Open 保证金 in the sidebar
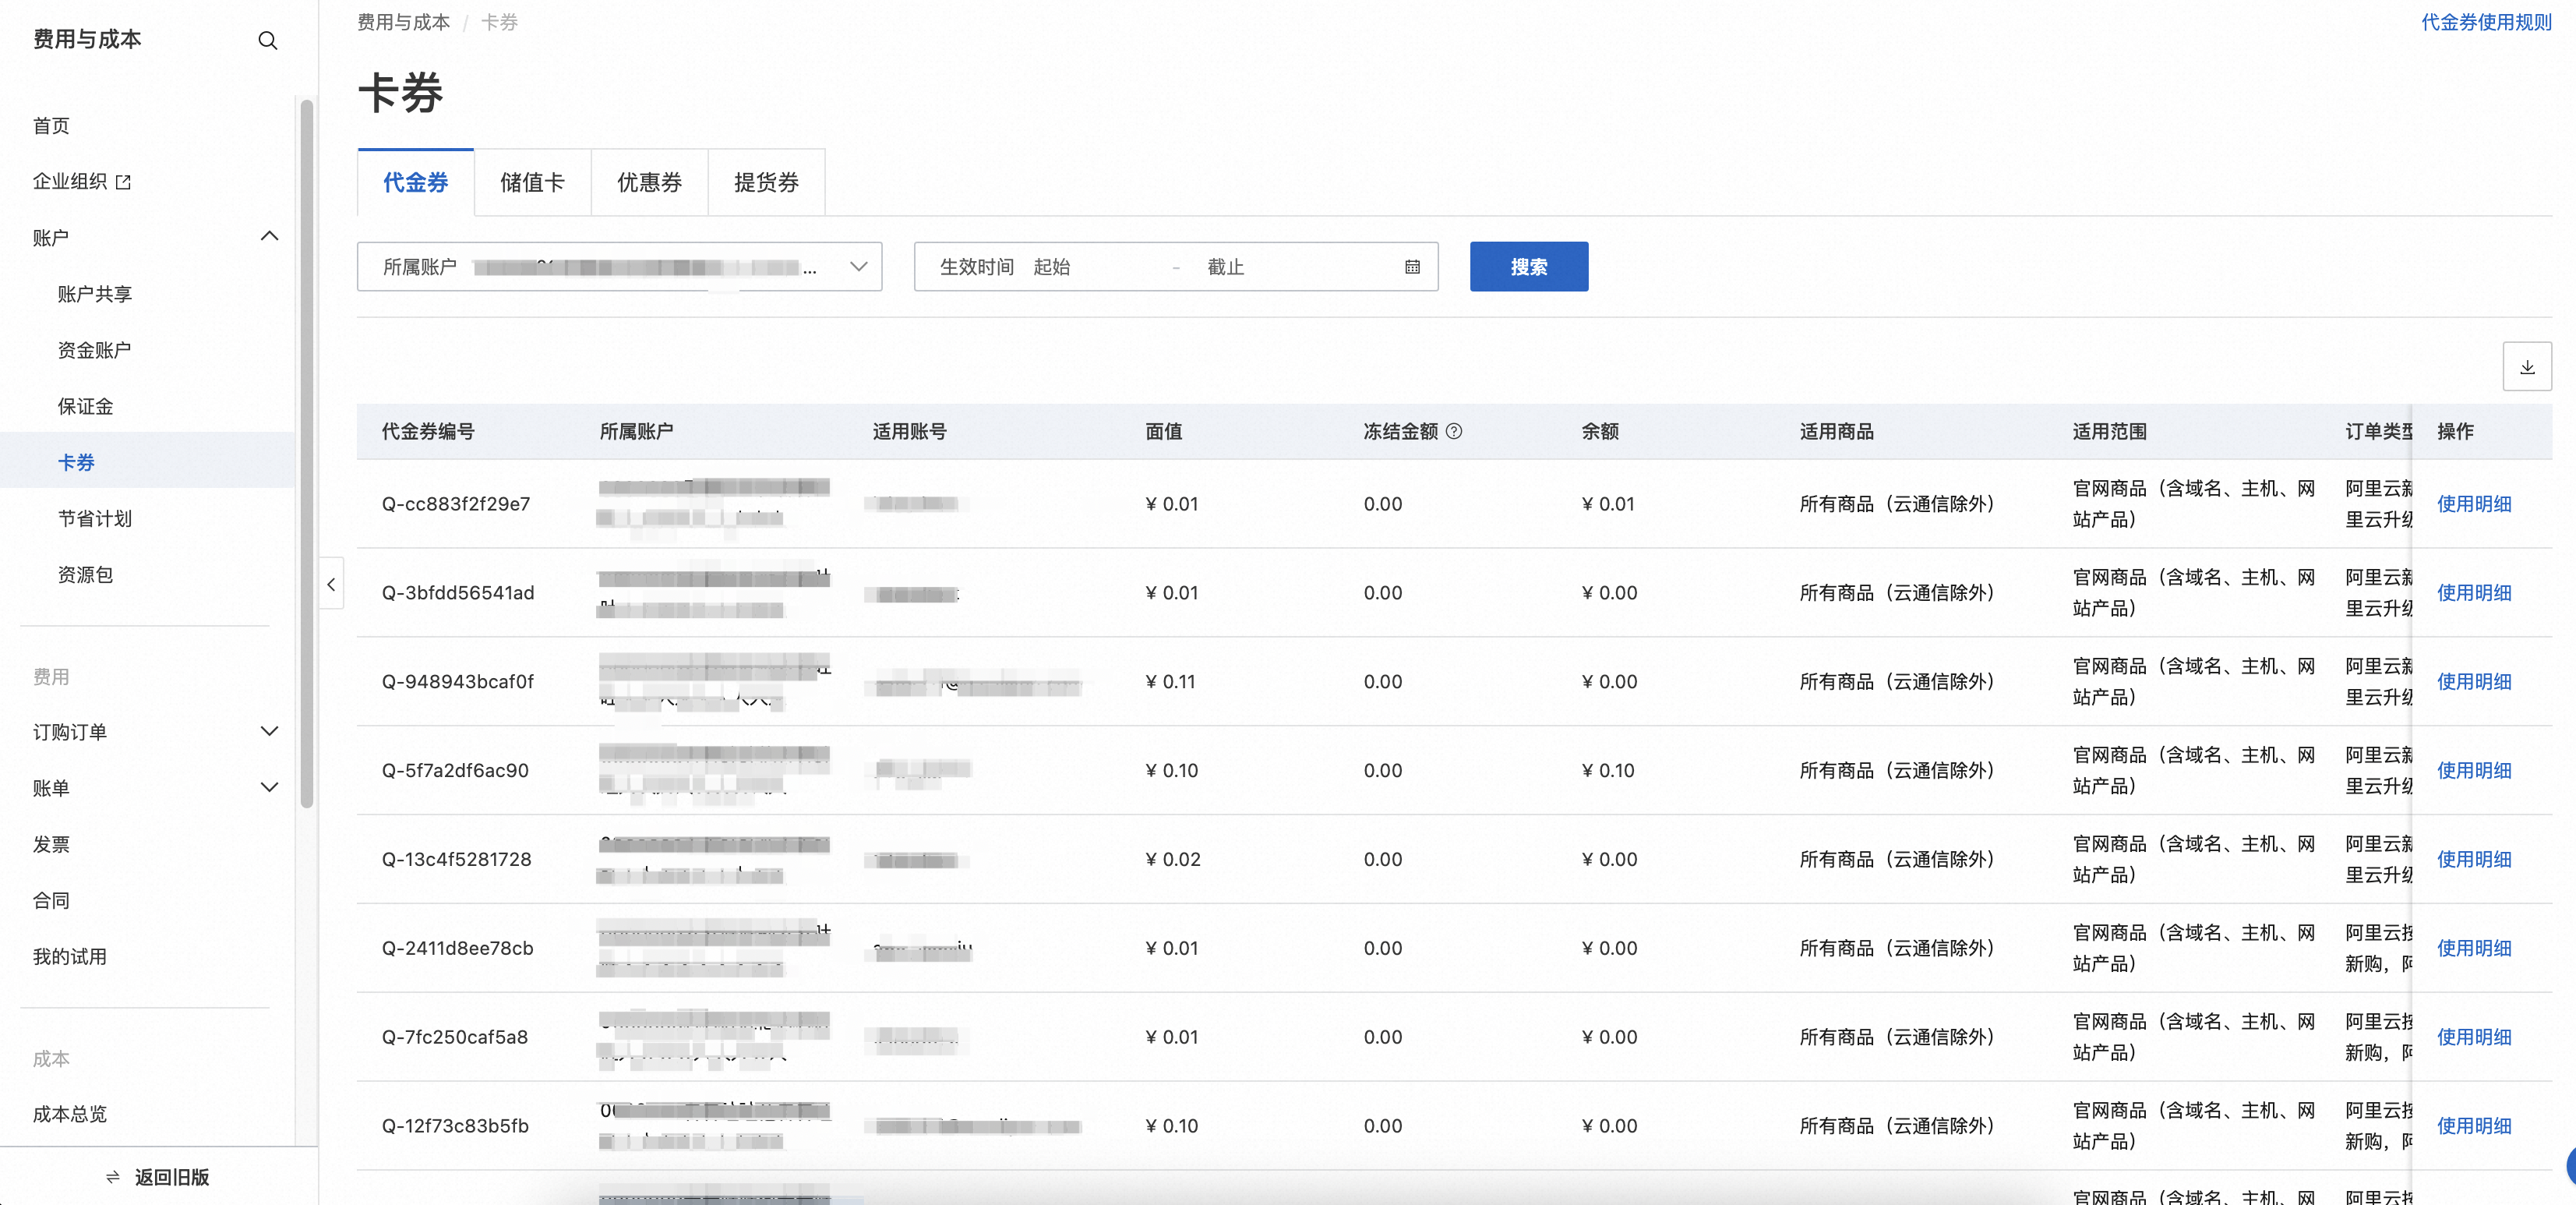 coord(85,406)
